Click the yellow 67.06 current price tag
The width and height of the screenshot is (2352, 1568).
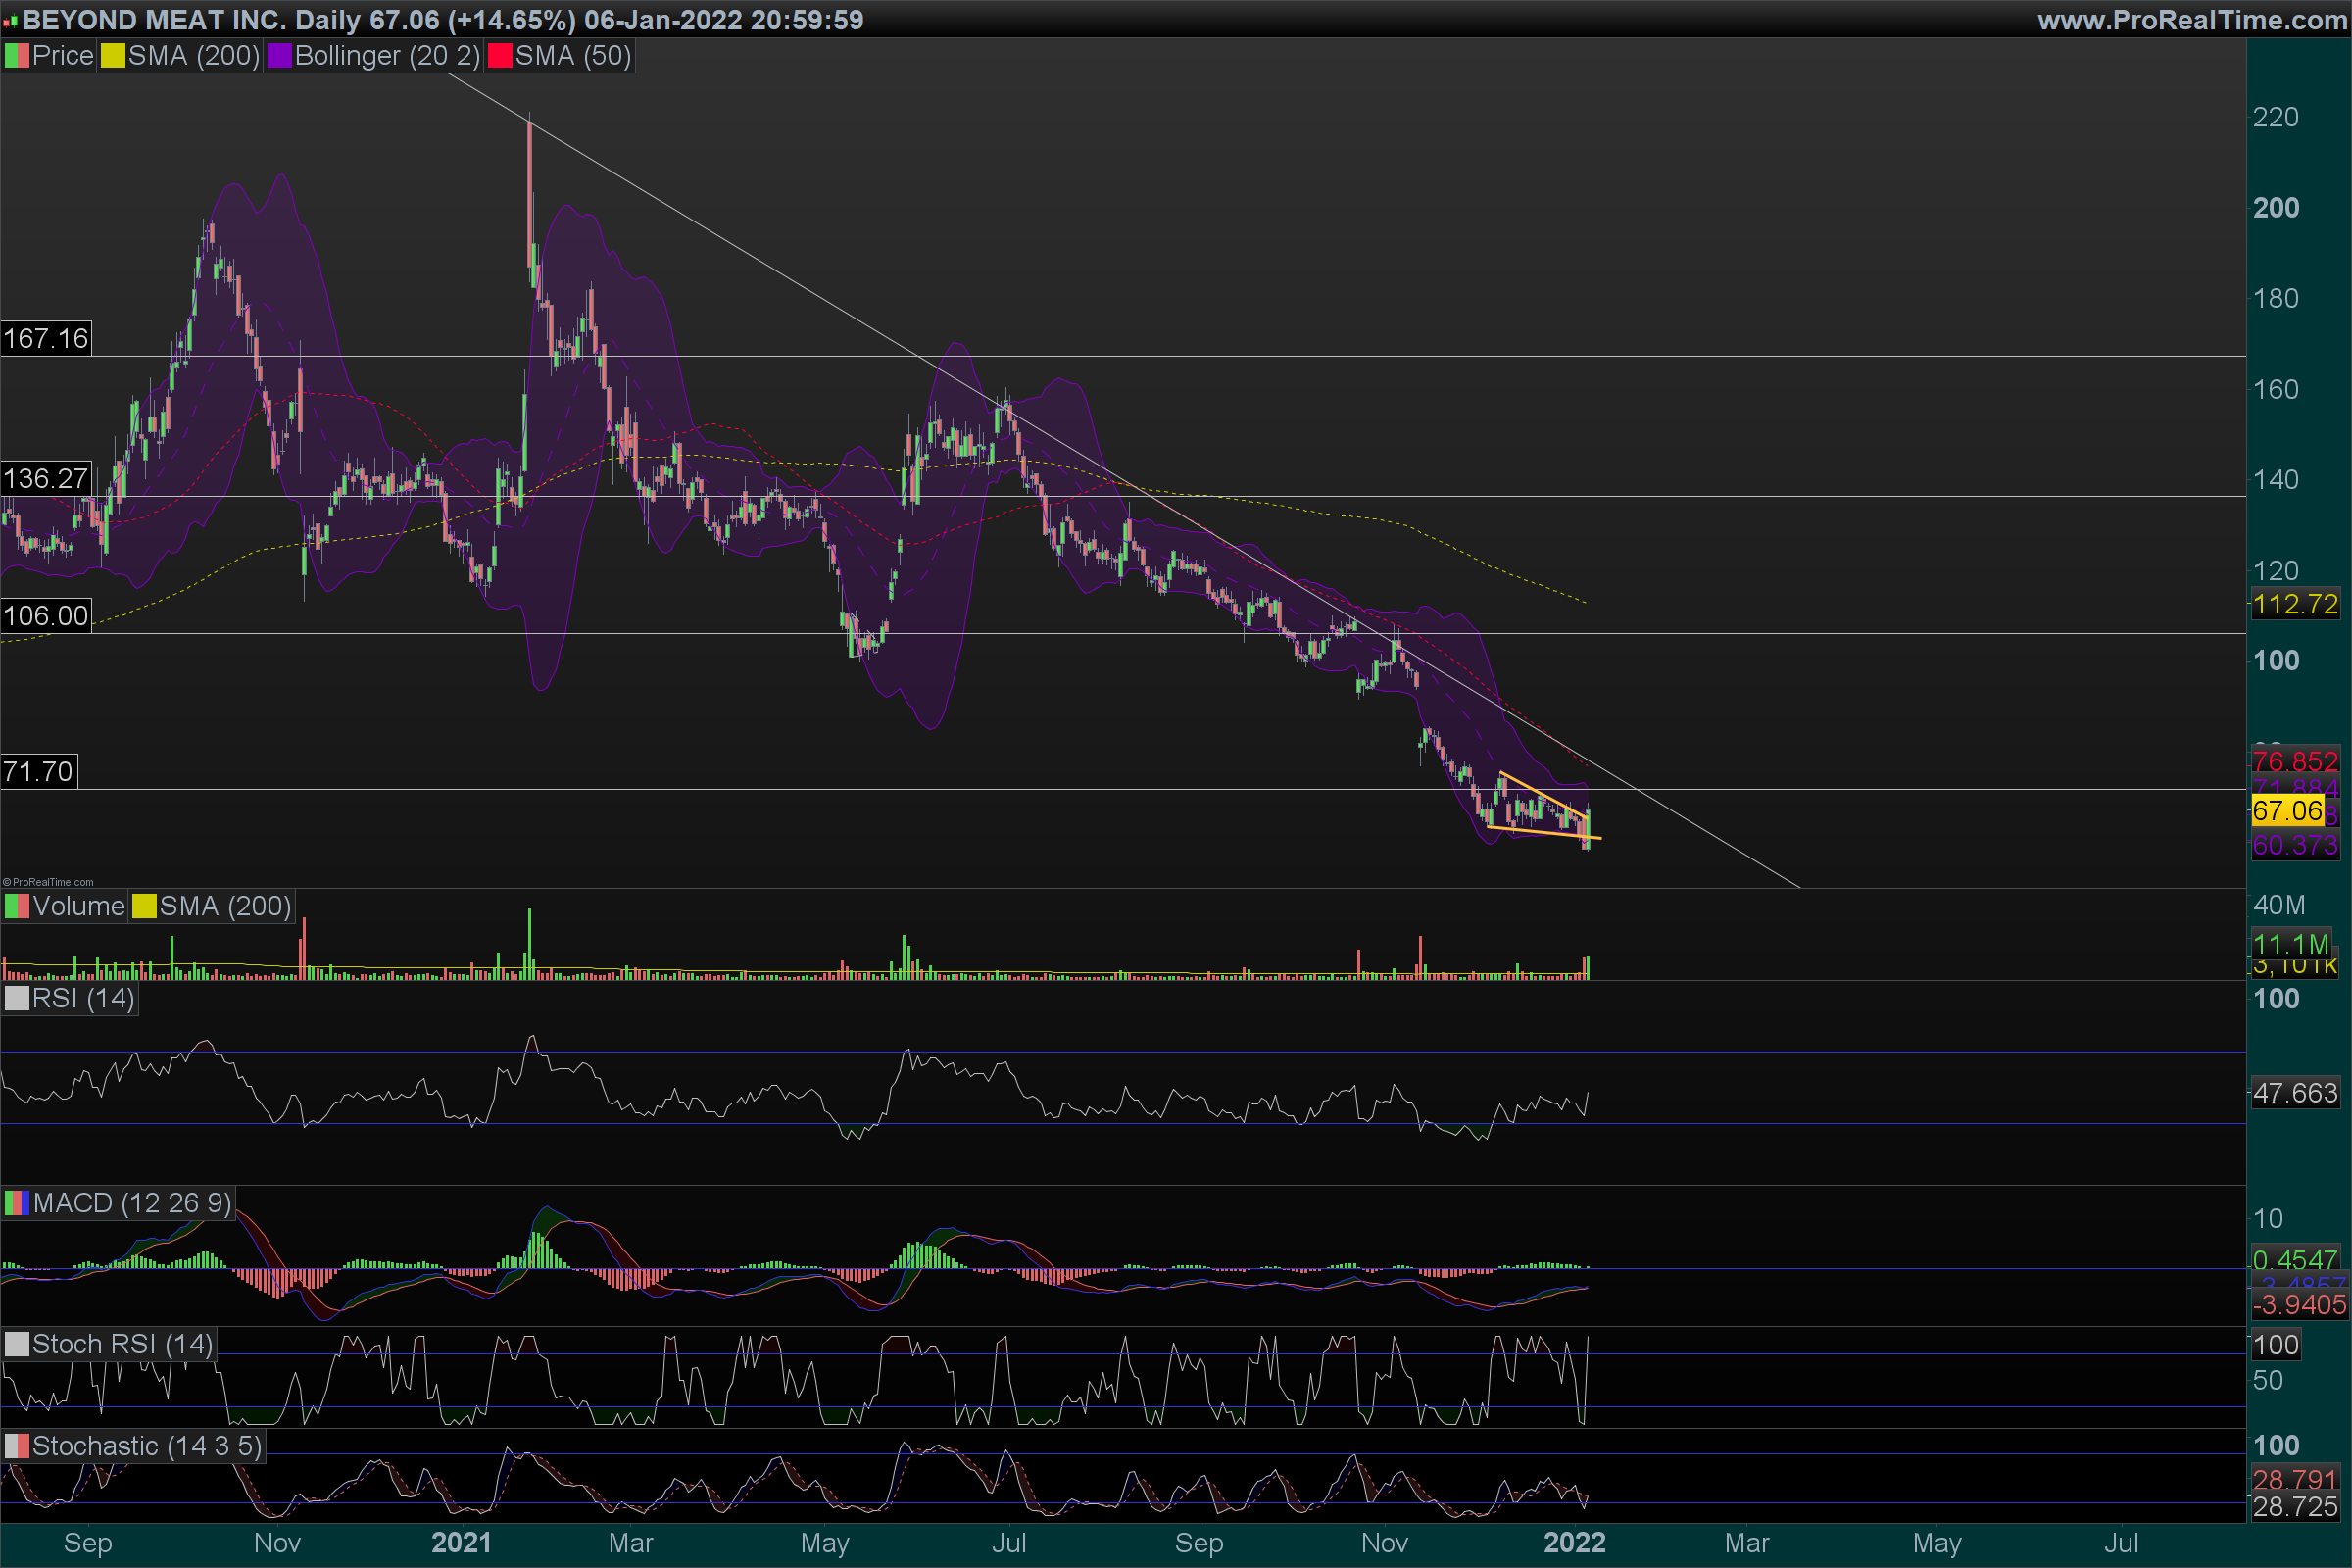tap(2287, 810)
